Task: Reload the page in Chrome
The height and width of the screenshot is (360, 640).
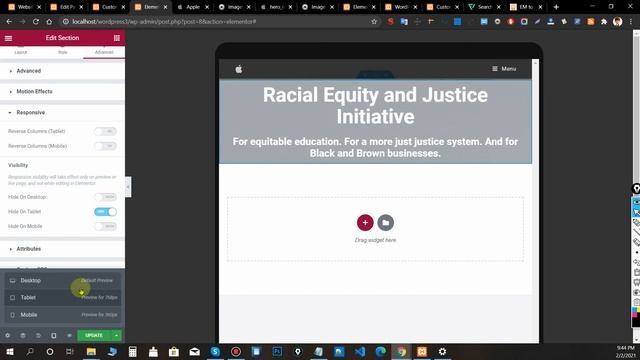Action: tap(36, 22)
